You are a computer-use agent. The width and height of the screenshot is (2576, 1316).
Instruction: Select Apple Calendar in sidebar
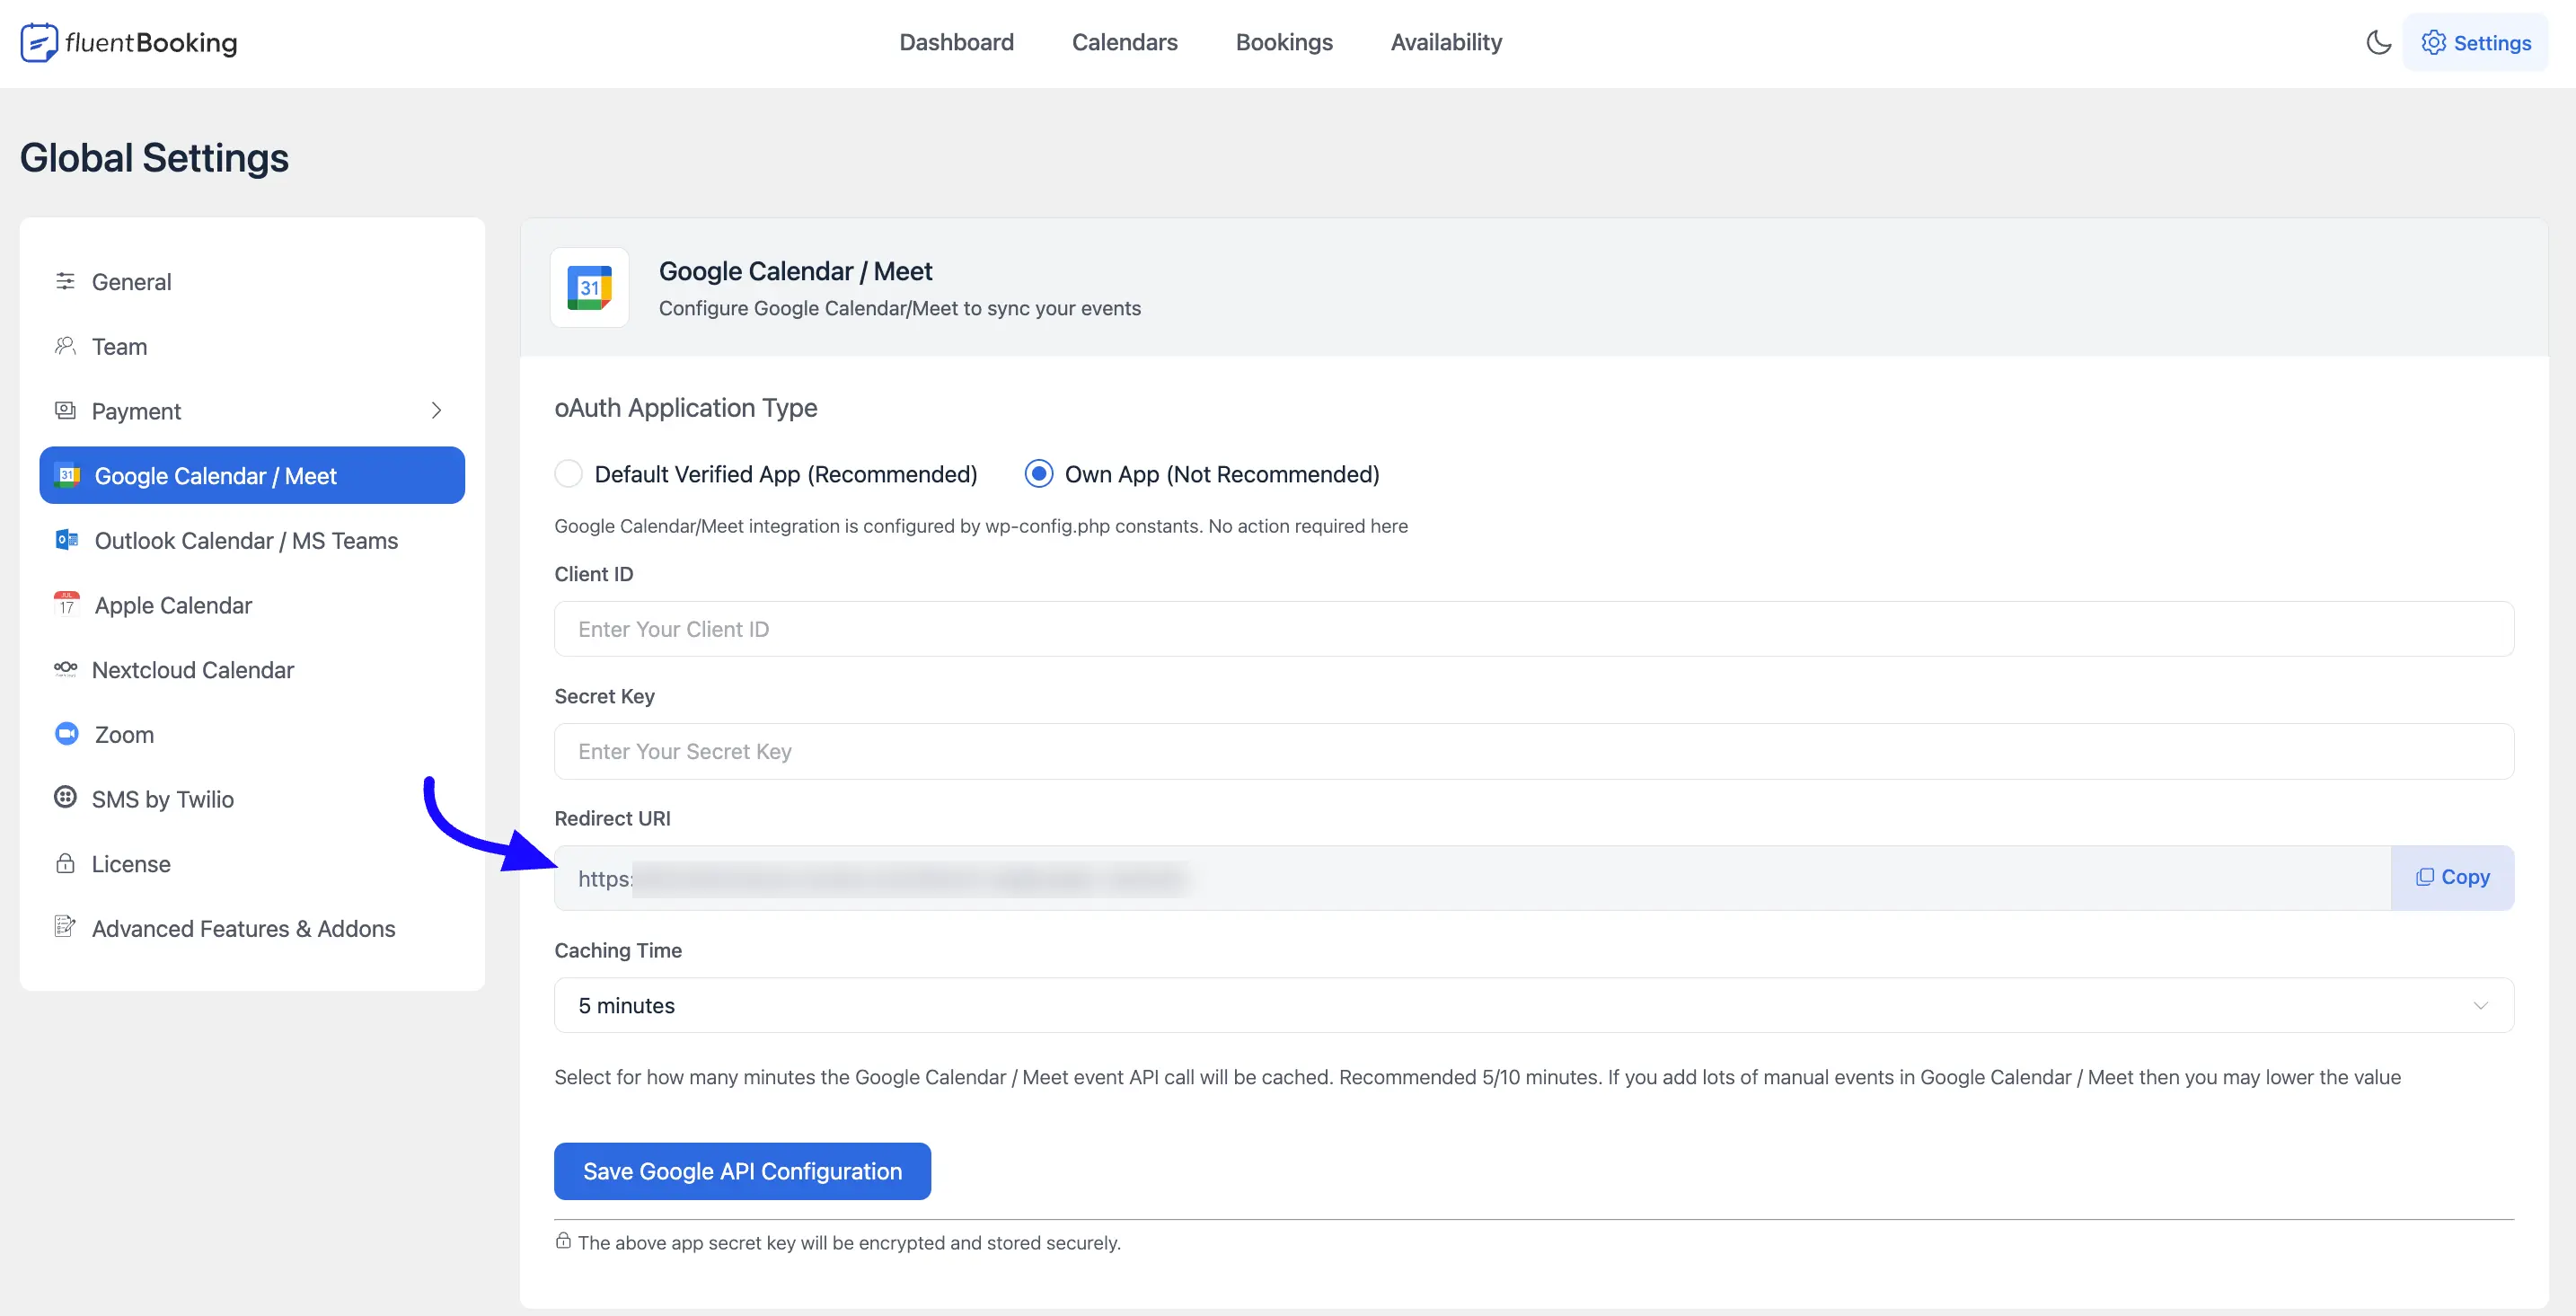252,605
